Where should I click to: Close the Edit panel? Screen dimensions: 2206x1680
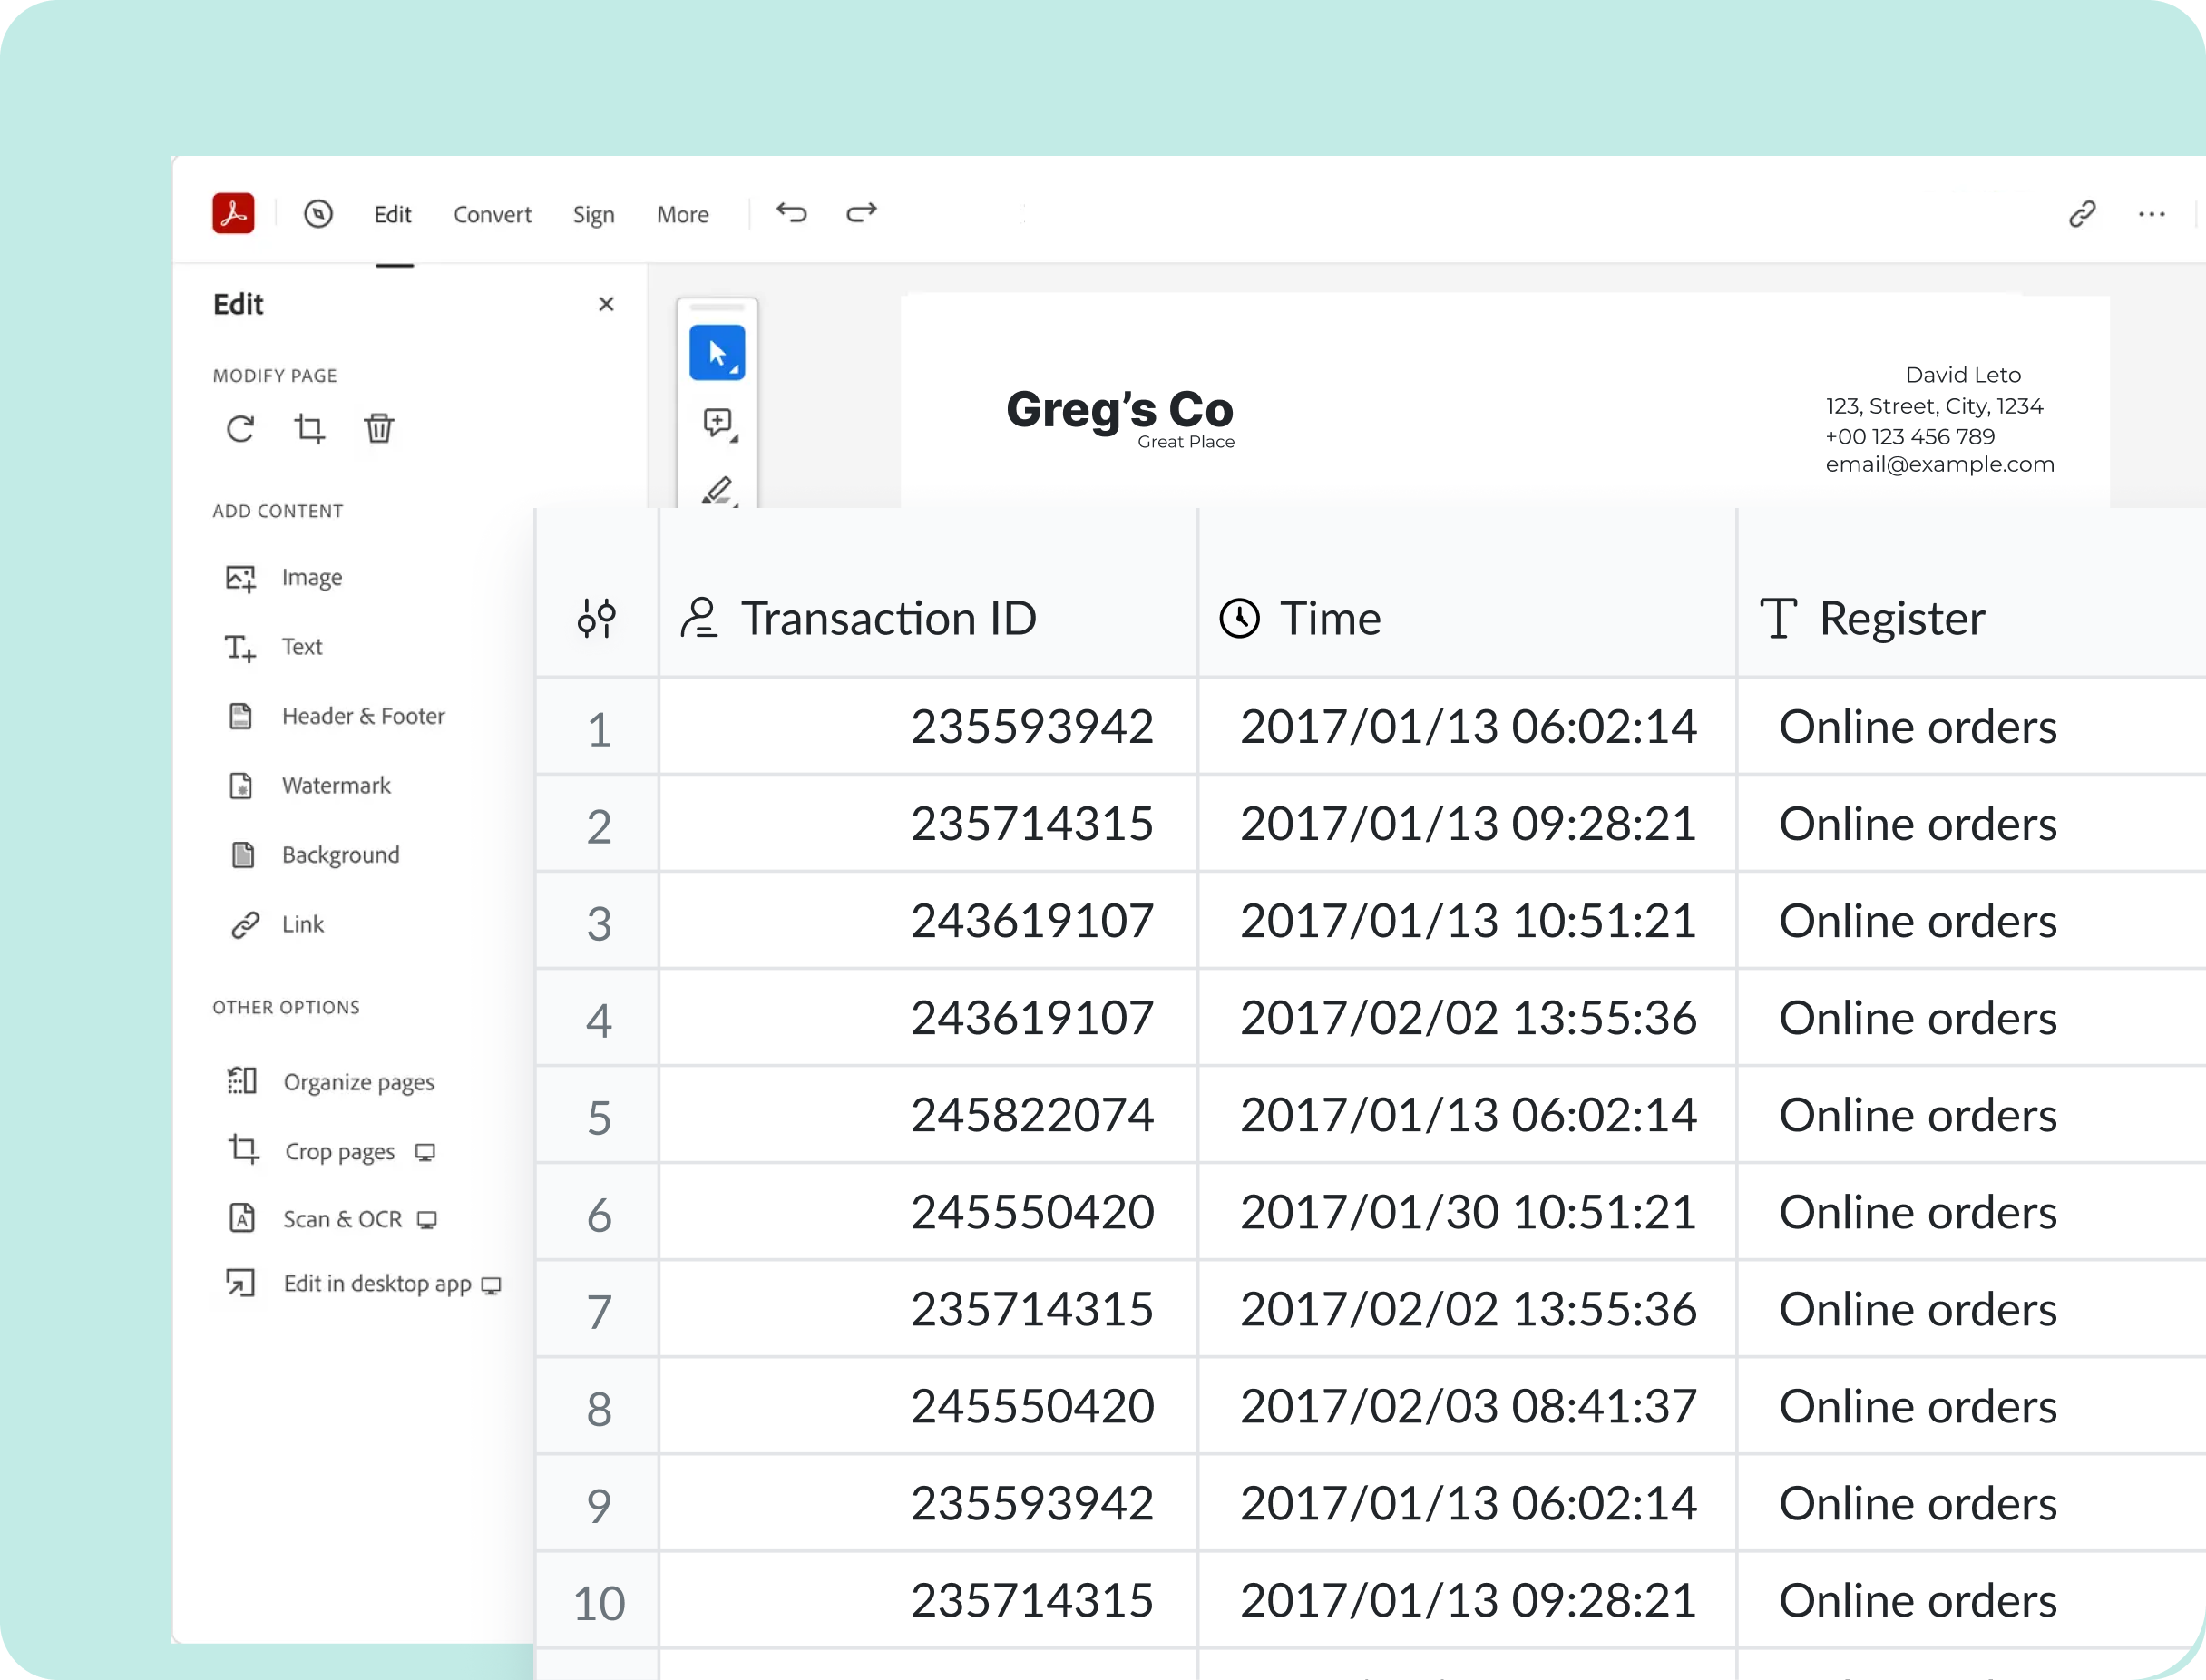coord(606,304)
